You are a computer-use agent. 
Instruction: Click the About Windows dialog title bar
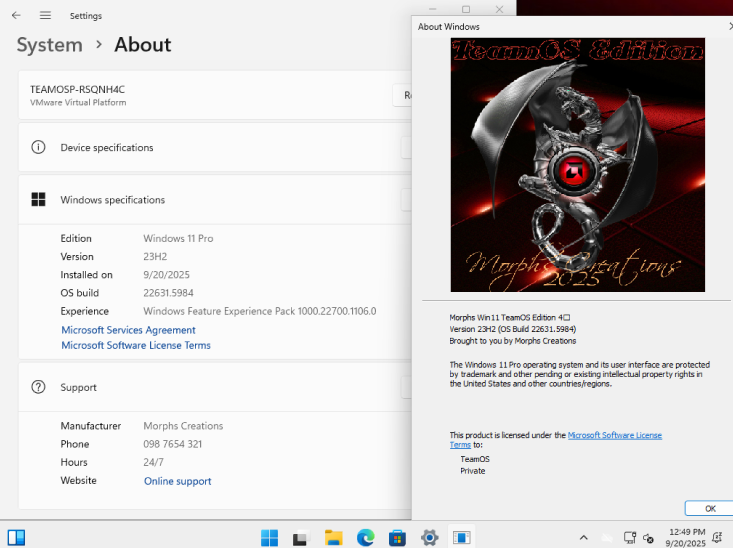[572, 27]
